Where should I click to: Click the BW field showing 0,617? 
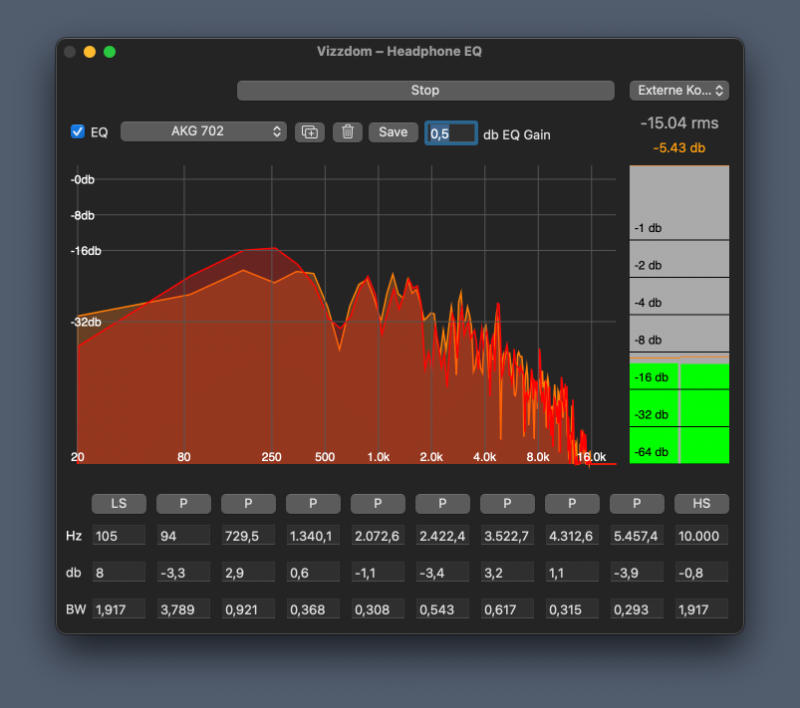[507, 609]
